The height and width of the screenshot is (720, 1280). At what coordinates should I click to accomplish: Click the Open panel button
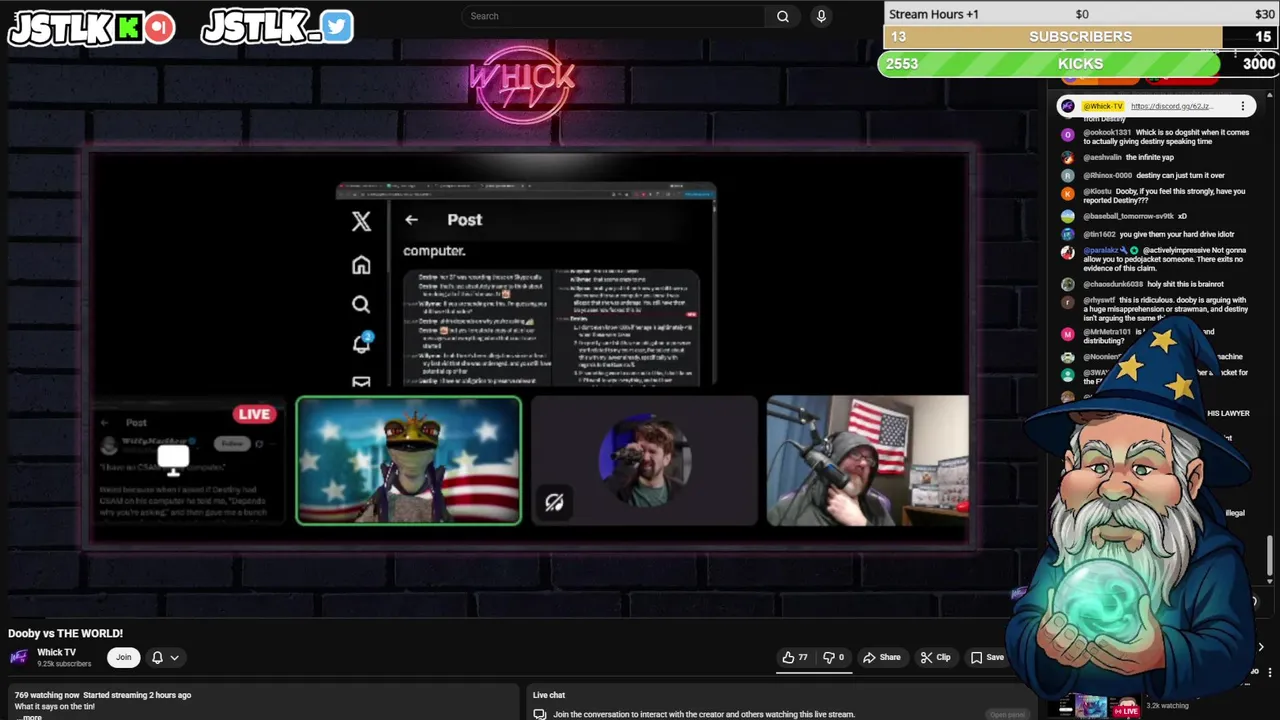pos(1007,714)
